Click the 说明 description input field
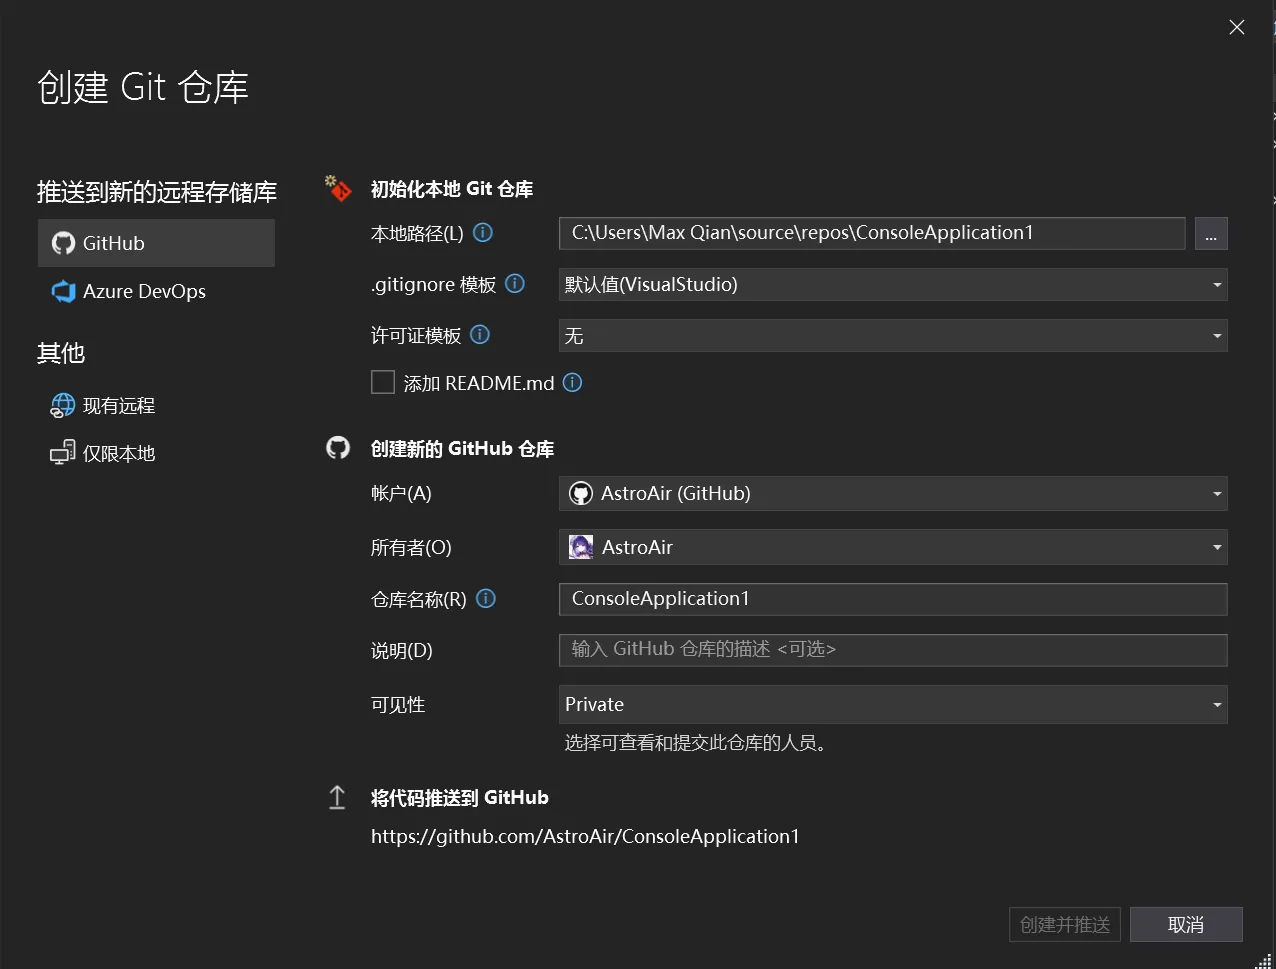The height and width of the screenshot is (969, 1276). (x=892, y=650)
